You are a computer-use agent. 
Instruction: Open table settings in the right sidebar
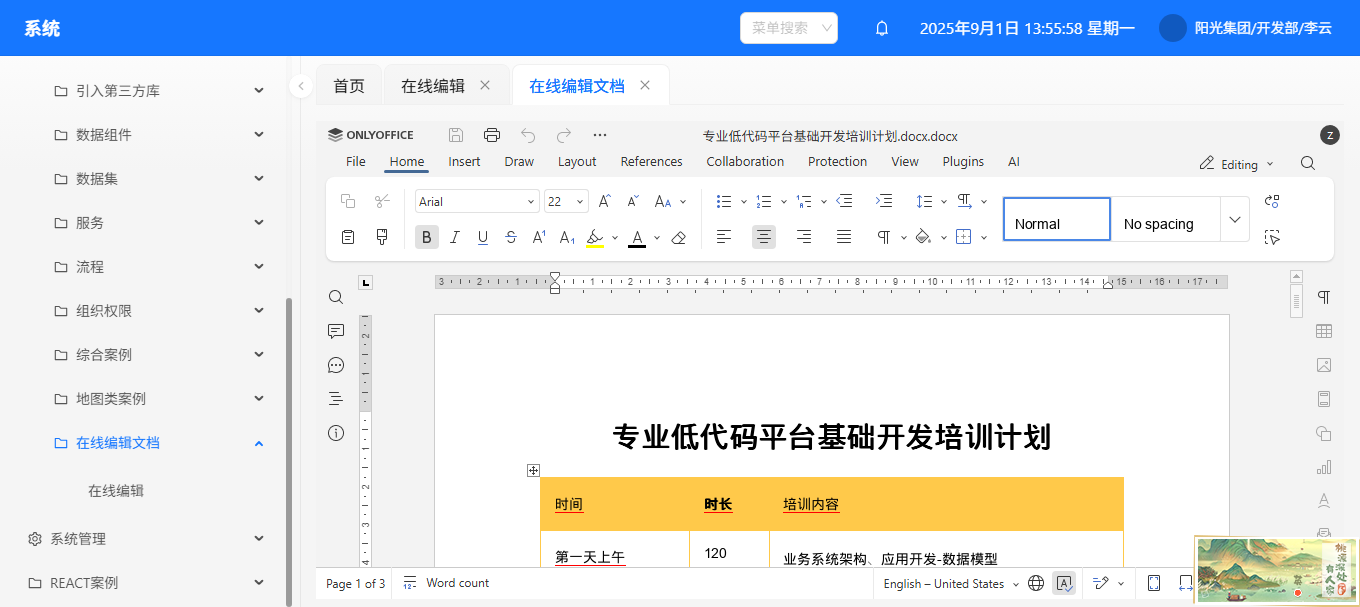(x=1324, y=331)
